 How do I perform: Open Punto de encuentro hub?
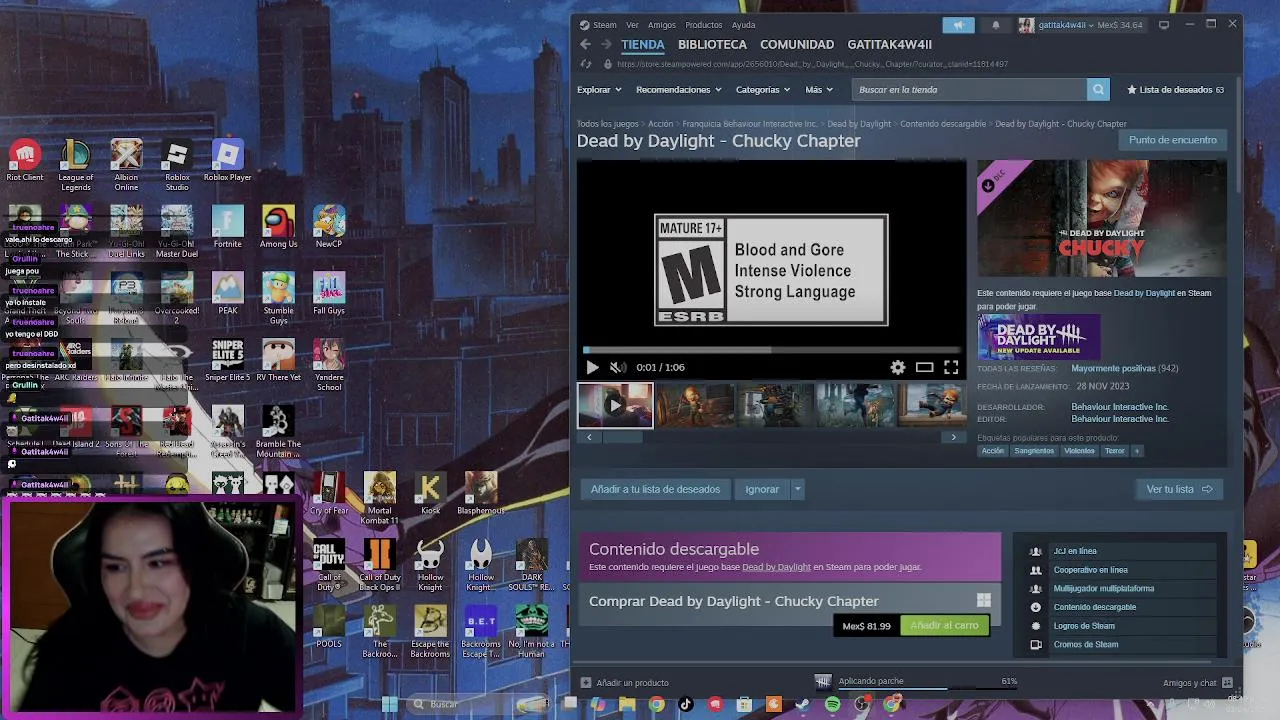(x=1172, y=140)
